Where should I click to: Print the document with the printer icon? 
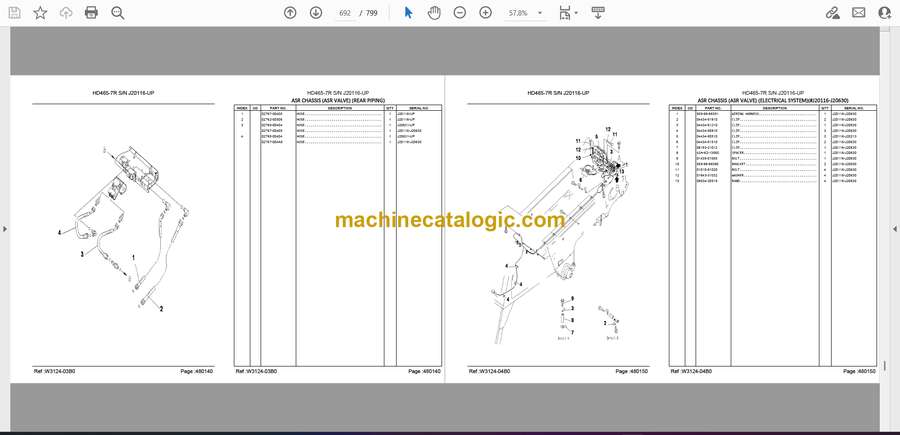tap(91, 13)
